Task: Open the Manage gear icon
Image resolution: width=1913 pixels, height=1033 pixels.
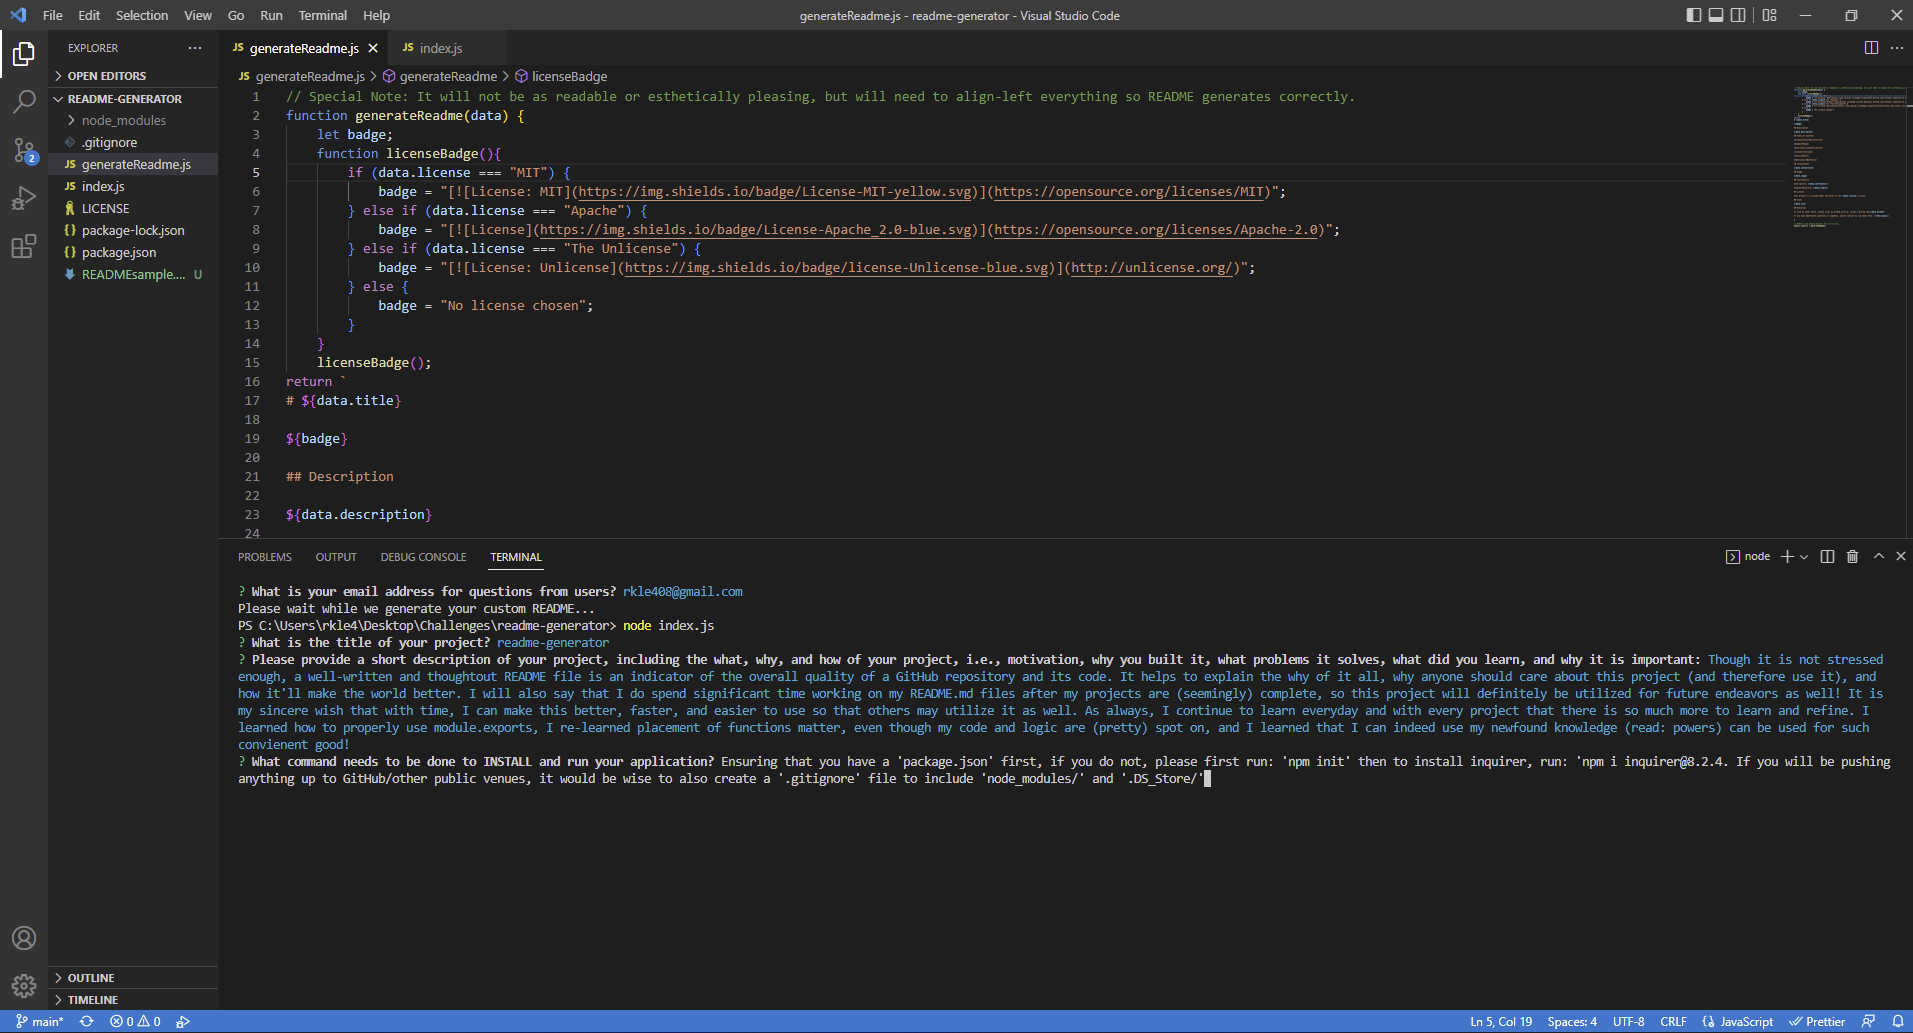Action: (x=24, y=986)
